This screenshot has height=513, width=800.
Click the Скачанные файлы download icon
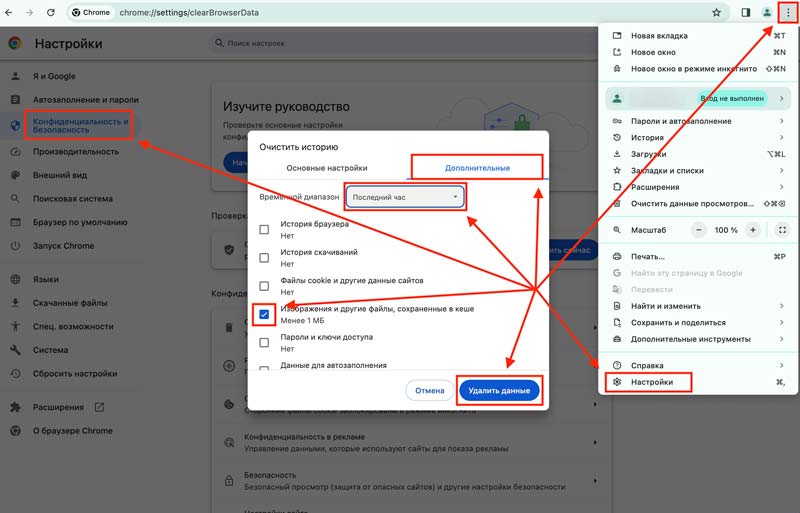tap(15, 303)
